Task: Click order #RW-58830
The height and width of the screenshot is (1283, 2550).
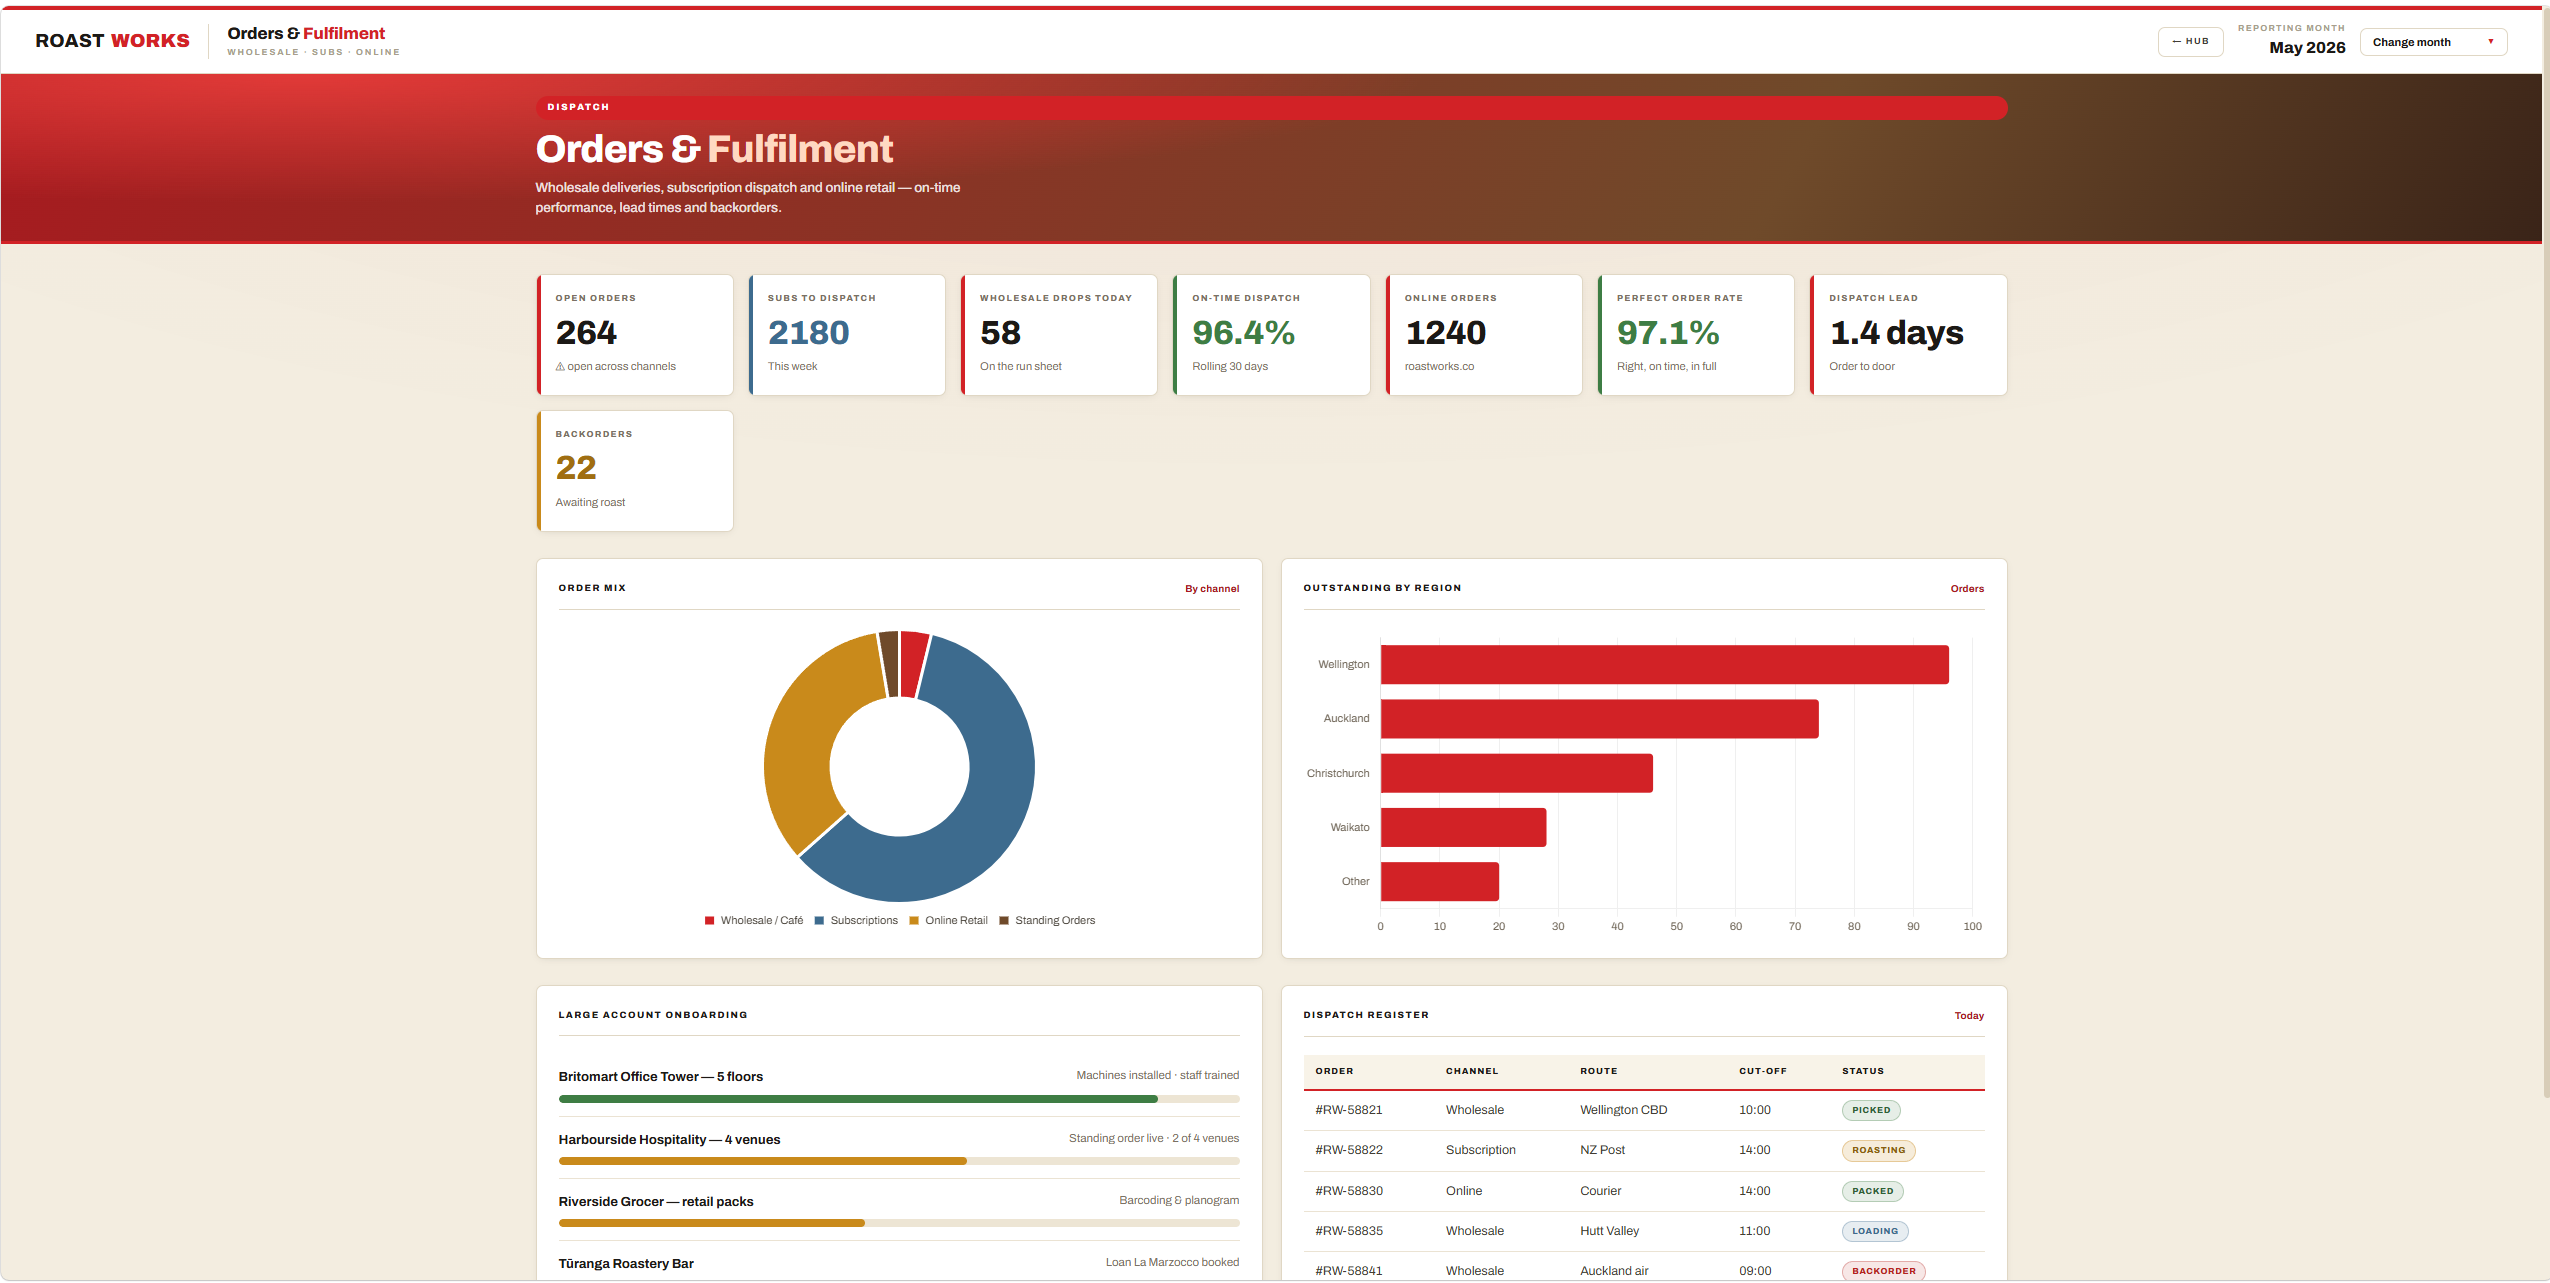Action: pyautogui.click(x=1348, y=1191)
